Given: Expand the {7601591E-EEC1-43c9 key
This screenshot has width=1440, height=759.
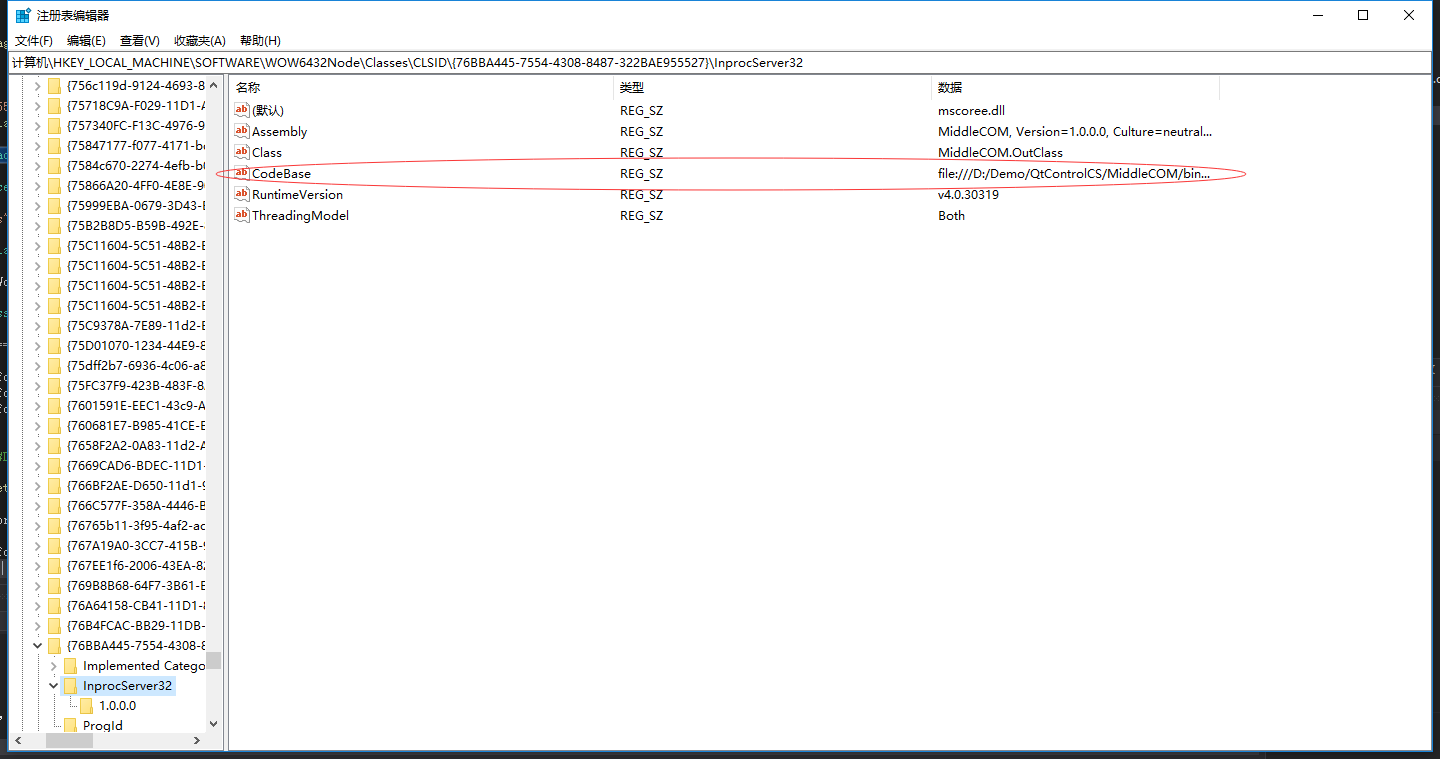Looking at the screenshot, I should point(38,405).
